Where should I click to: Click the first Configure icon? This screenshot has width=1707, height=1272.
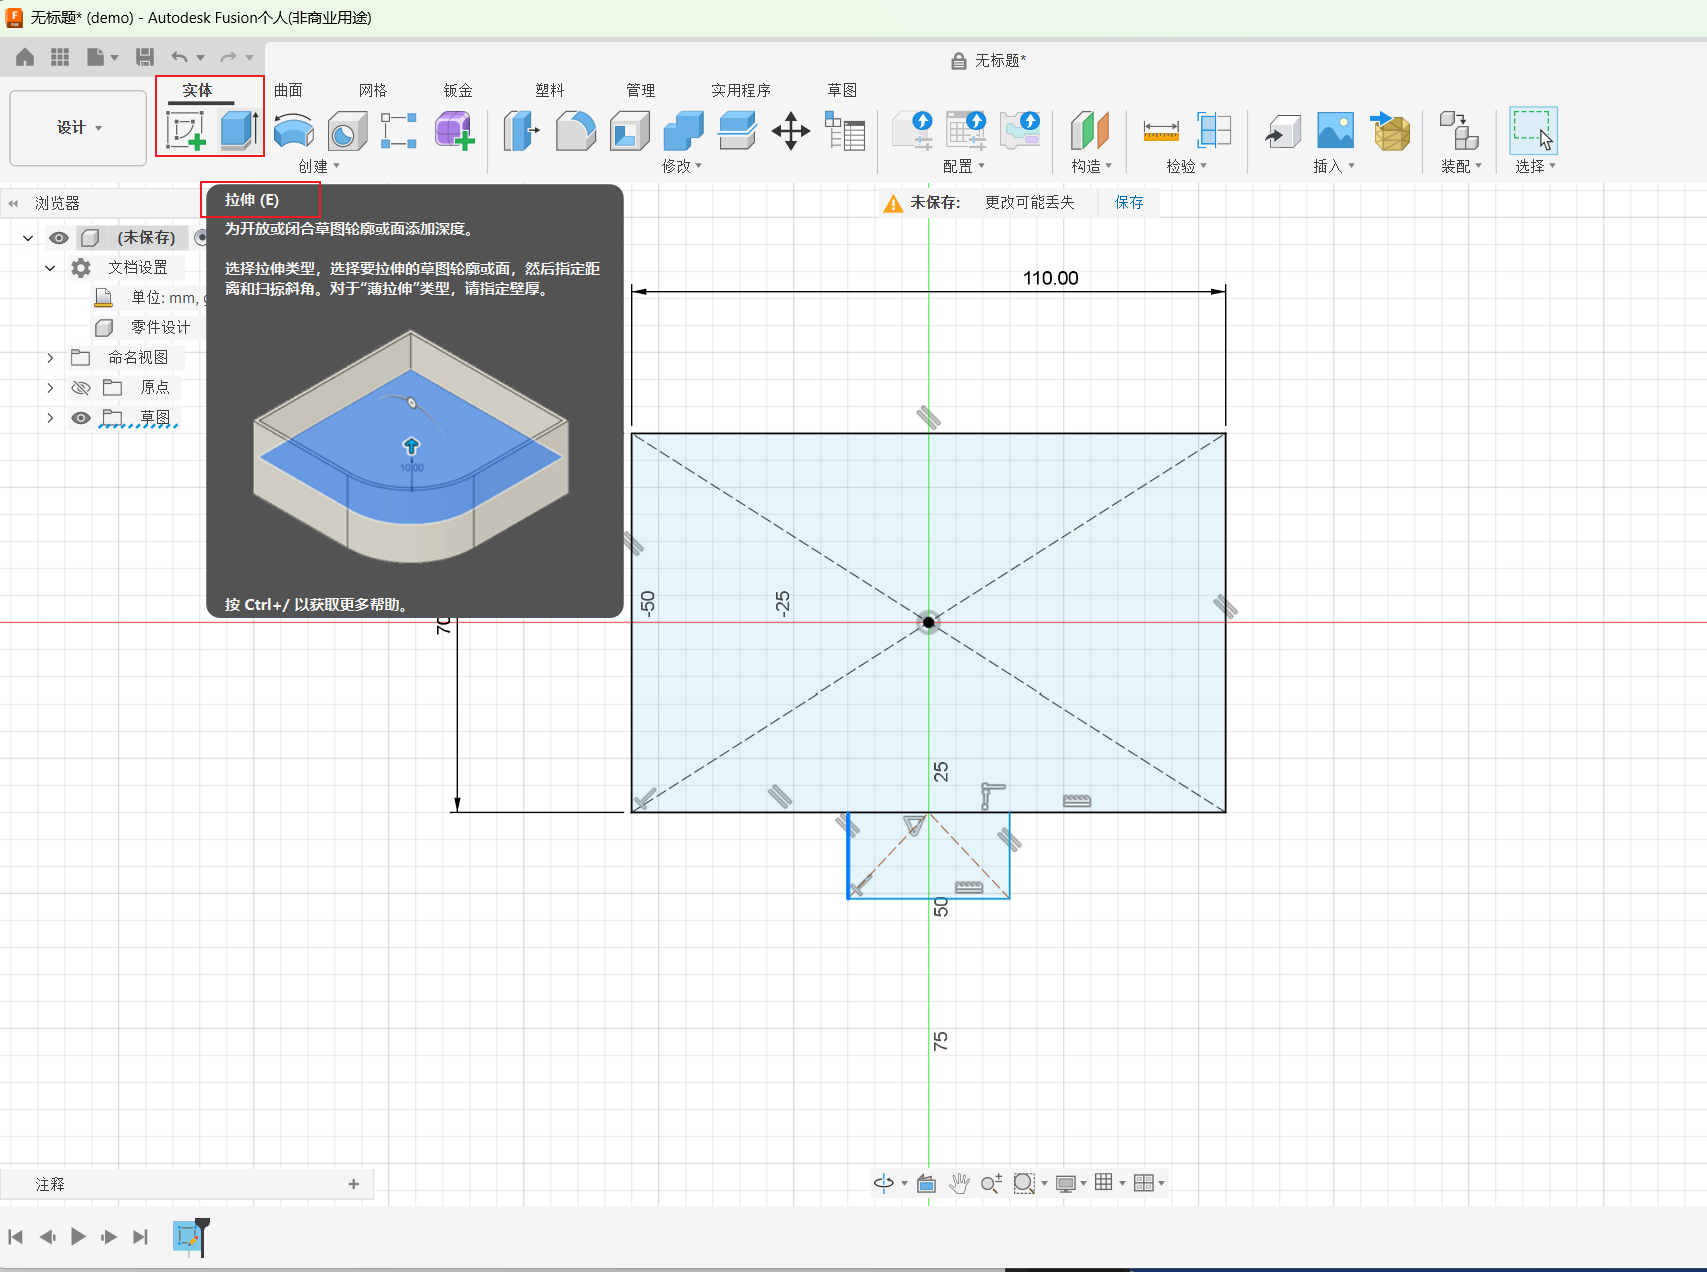(x=912, y=131)
